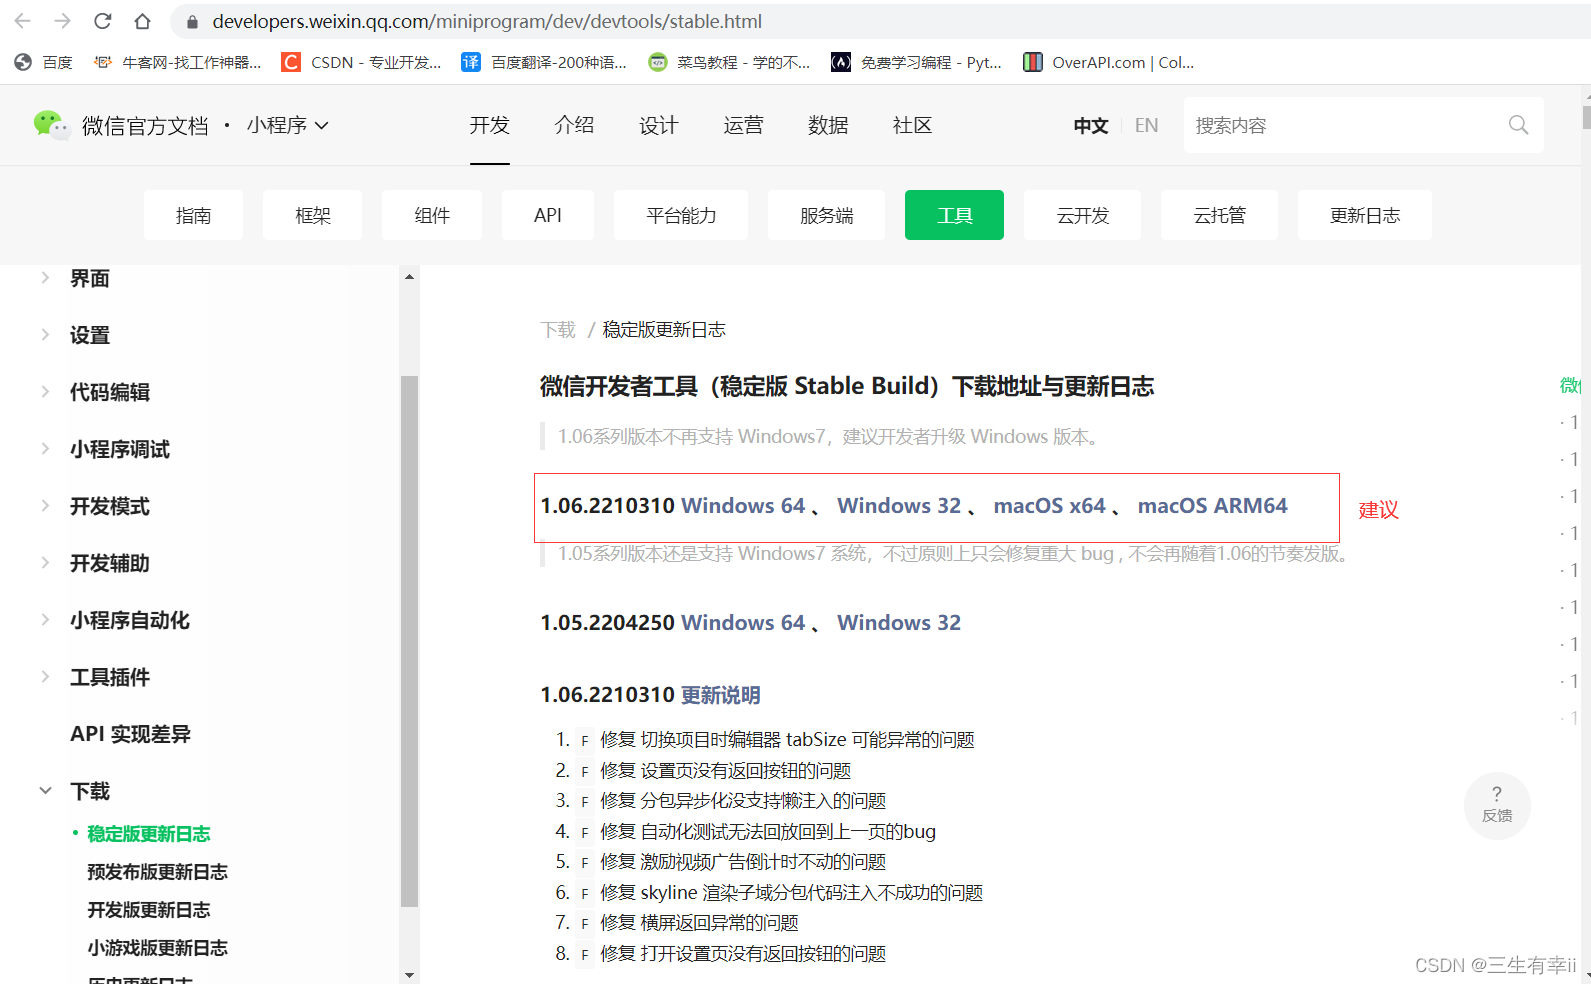The height and width of the screenshot is (984, 1591).
Task: Select the 运营 top navigation tab
Action: [743, 125]
